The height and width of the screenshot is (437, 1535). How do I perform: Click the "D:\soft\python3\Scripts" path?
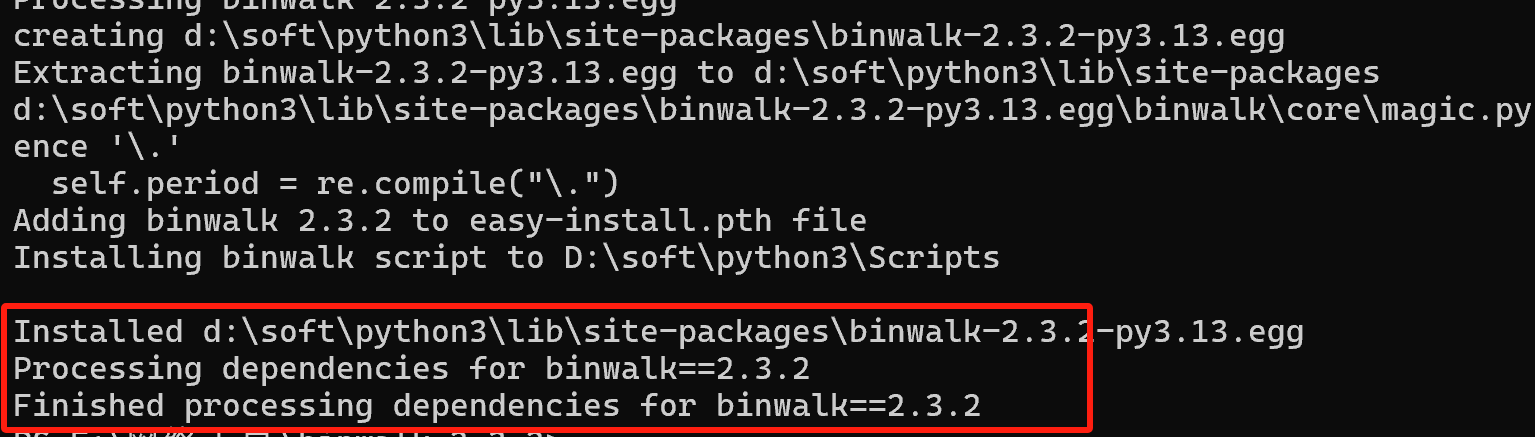(782, 257)
